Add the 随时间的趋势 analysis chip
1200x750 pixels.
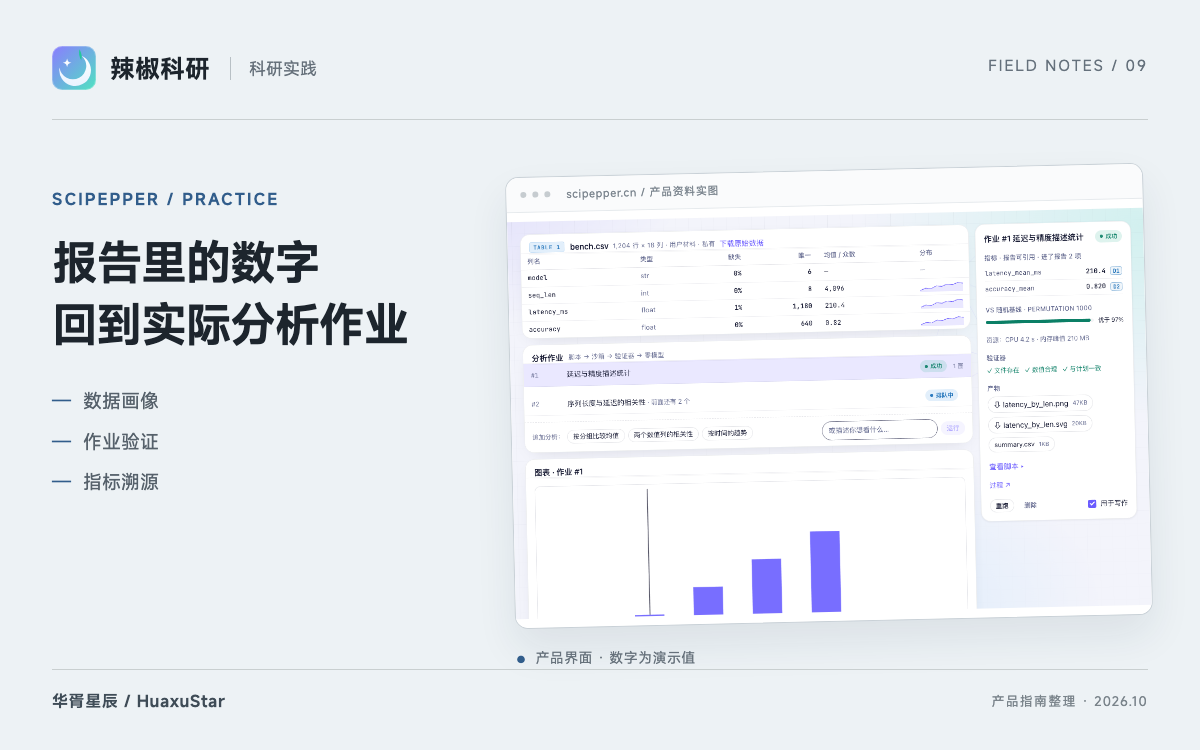click(727, 432)
